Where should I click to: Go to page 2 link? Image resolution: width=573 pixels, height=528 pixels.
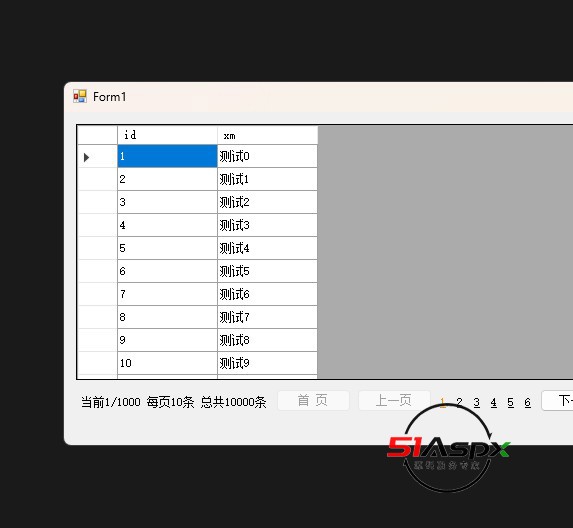click(x=459, y=402)
